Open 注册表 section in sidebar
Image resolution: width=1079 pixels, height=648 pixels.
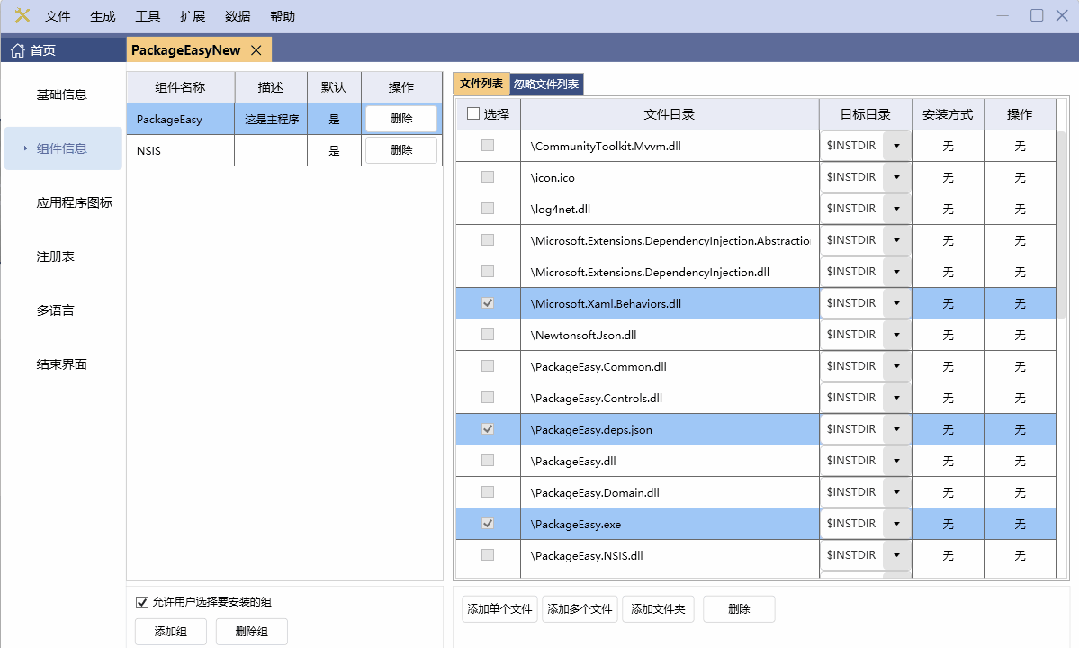(x=56, y=256)
